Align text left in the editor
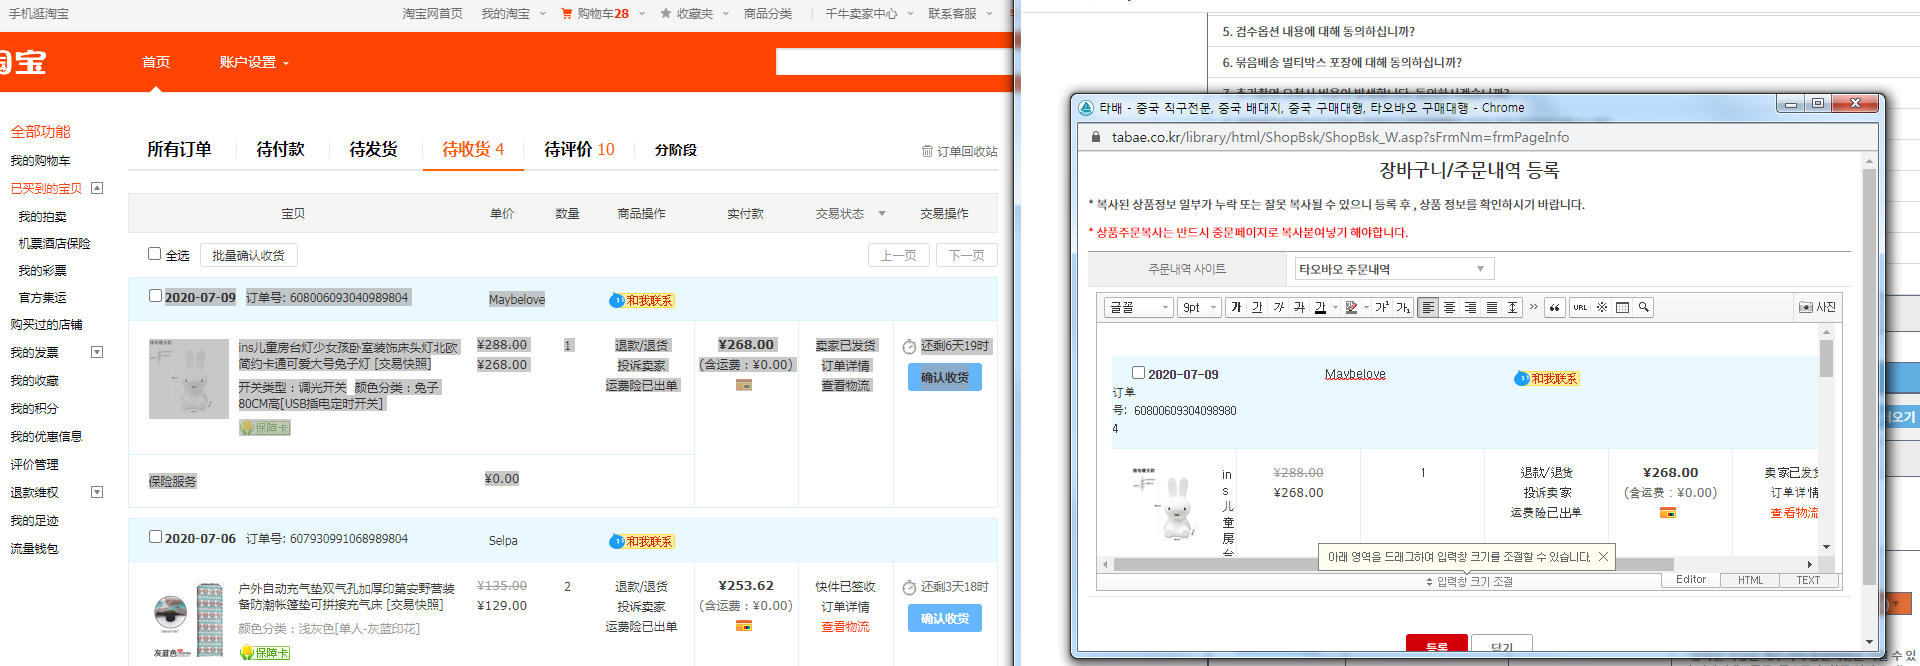Viewport: 1920px width, 666px height. [x=1428, y=307]
